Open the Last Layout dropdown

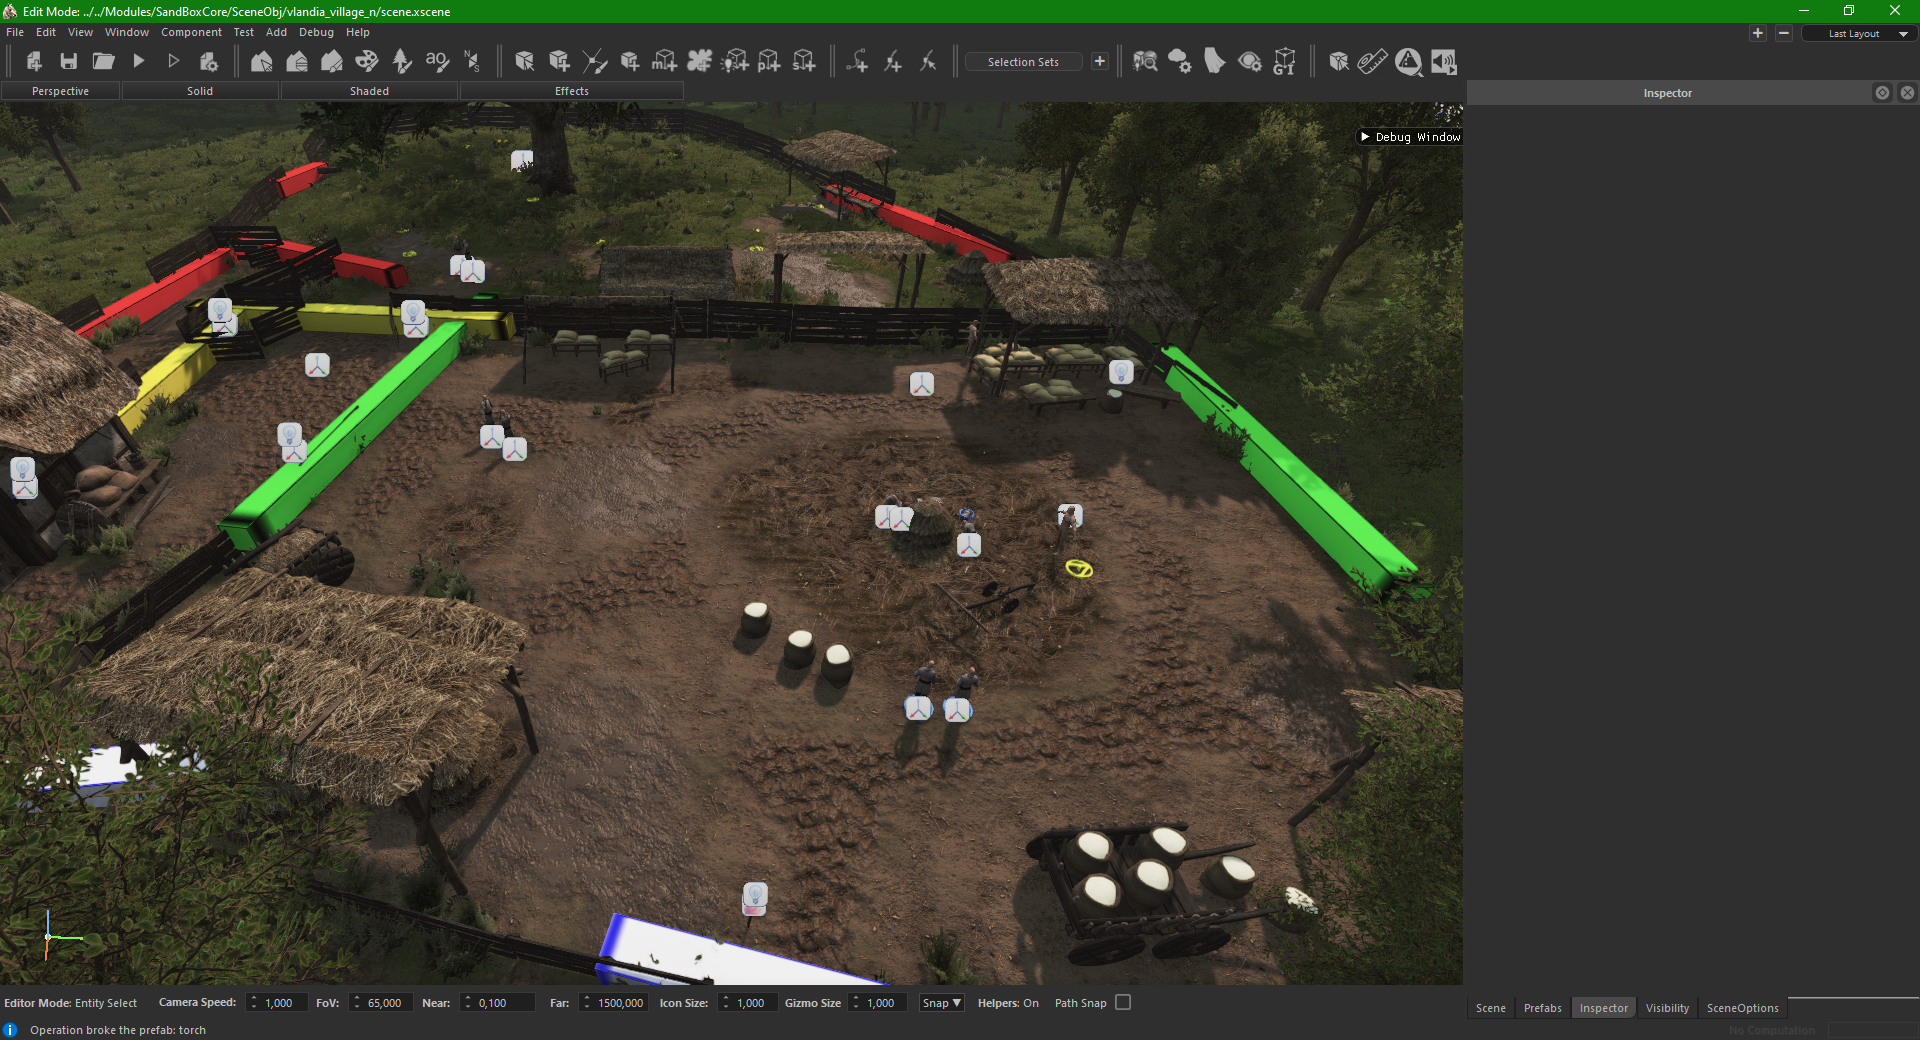pyautogui.click(x=1860, y=34)
